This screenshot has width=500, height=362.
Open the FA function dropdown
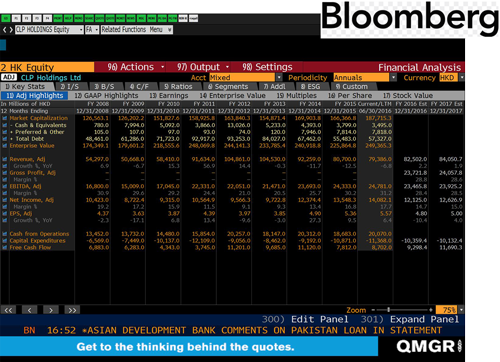click(x=92, y=30)
